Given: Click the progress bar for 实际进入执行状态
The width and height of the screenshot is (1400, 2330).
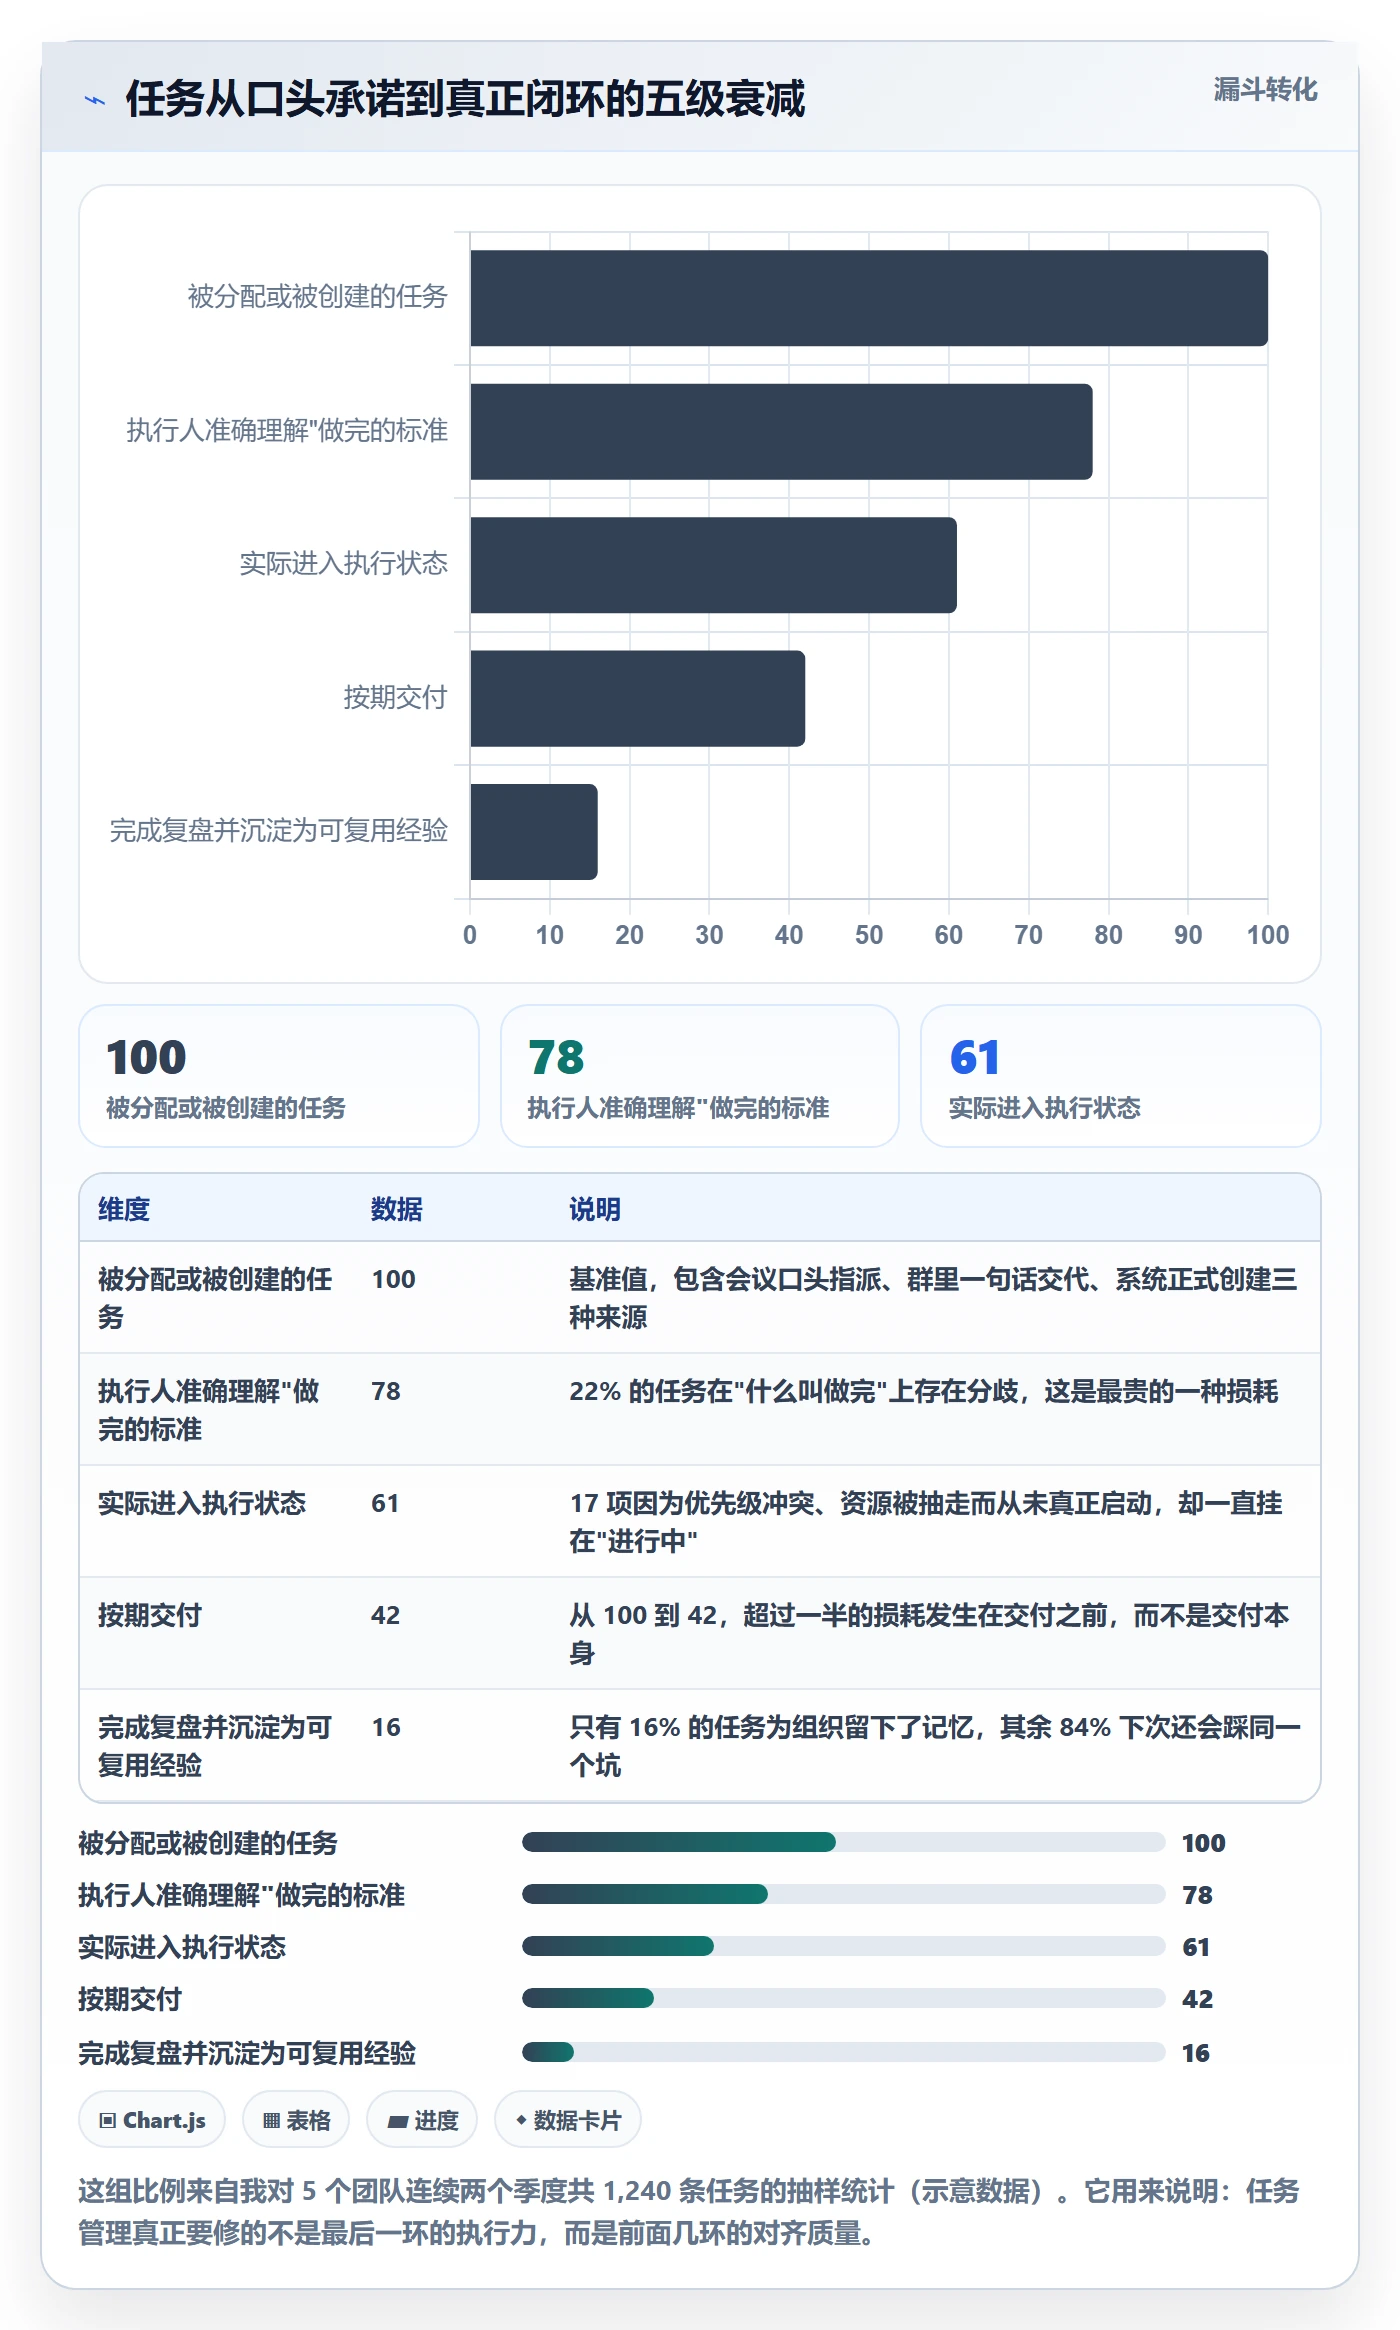Looking at the screenshot, I should (x=844, y=1946).
